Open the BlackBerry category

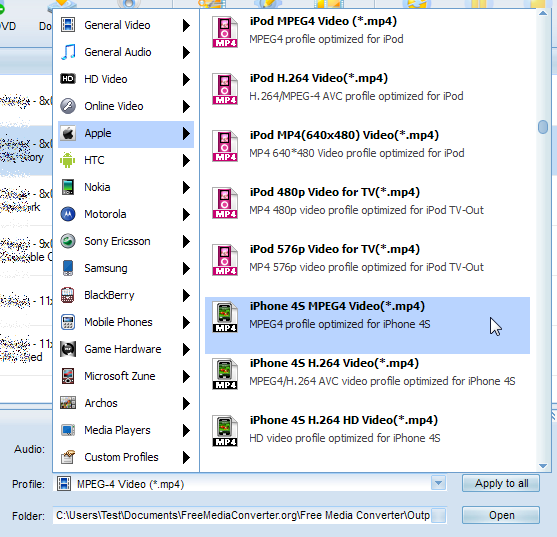coord(126,295)
